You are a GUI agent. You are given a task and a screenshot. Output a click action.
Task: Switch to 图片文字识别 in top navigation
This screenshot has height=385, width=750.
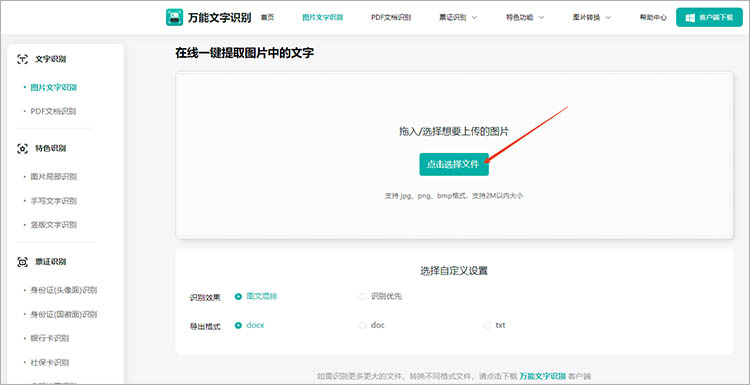click(322, 17)
